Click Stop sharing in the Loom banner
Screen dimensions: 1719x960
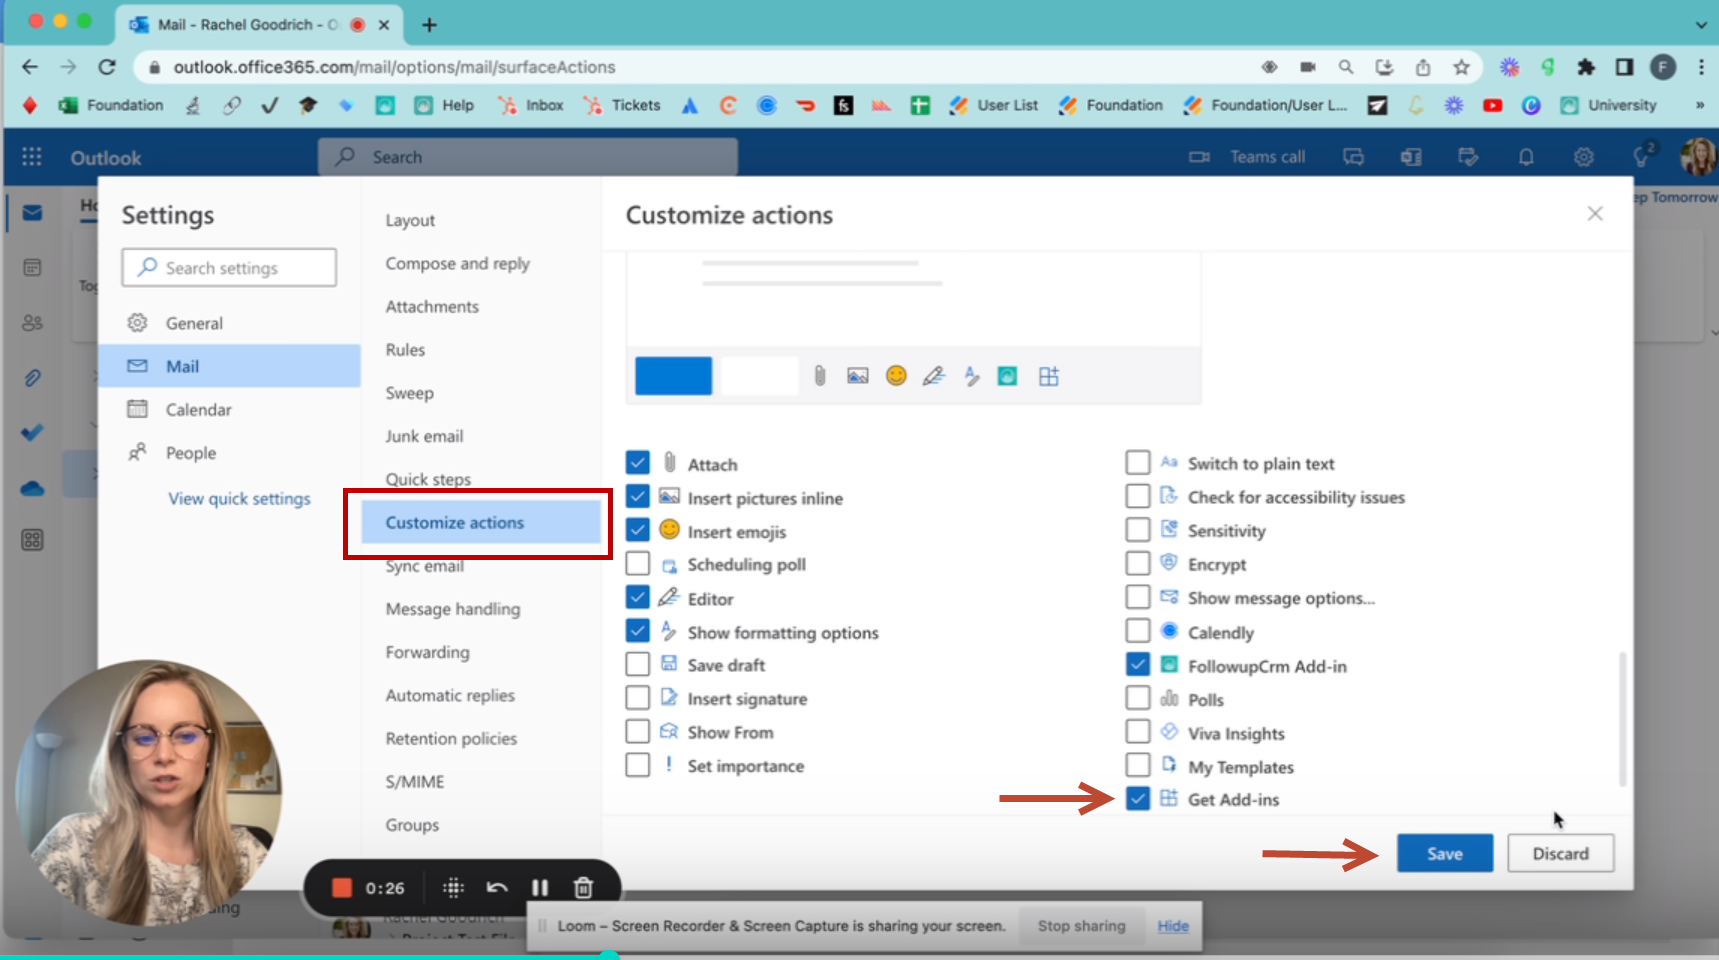point(1081,926)
